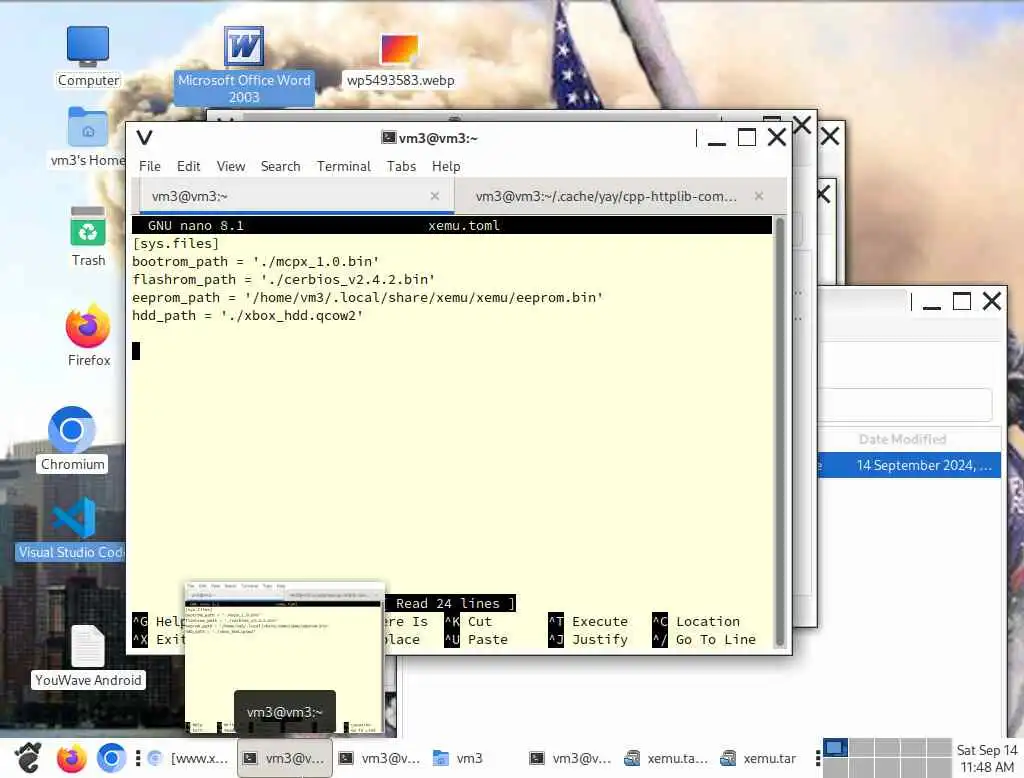Close the background file manager window
Screen dimensions: 1024x778
tap(992, 301)
